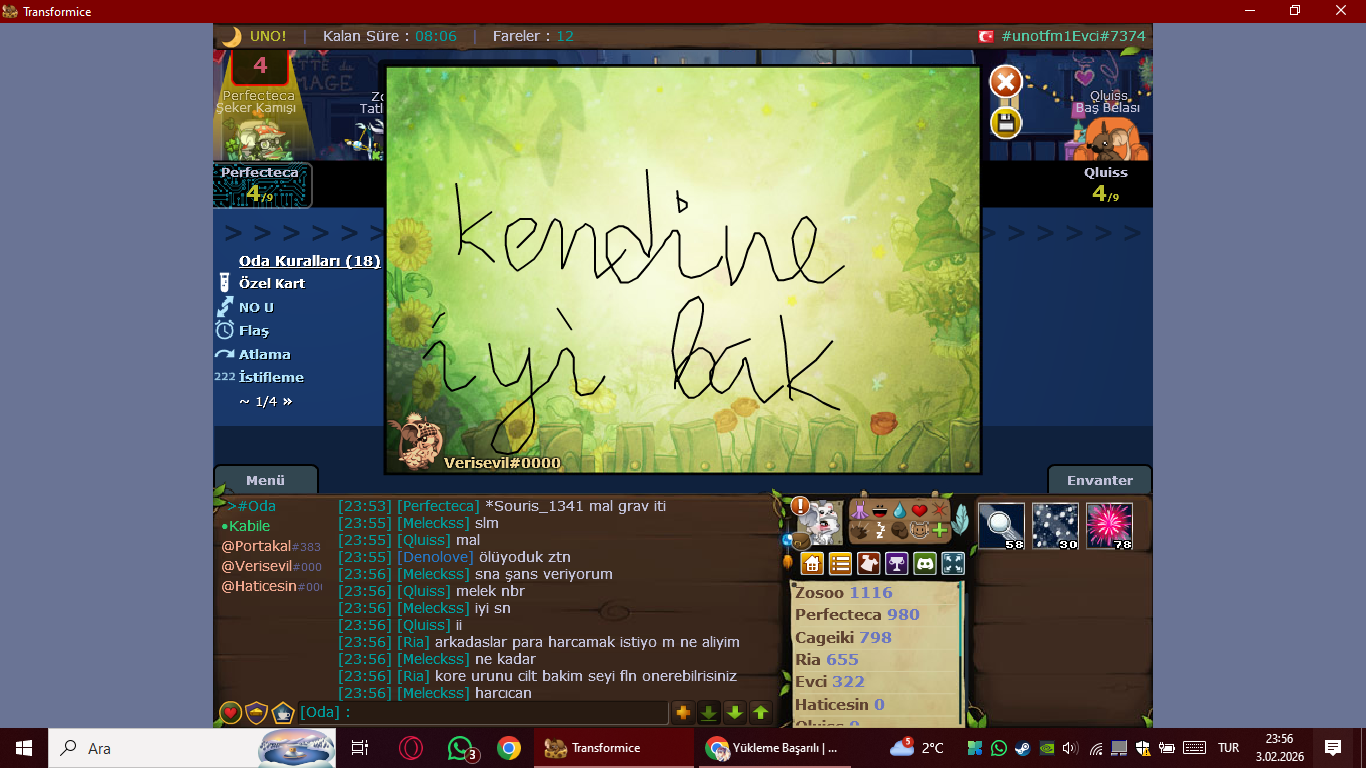Image resolution: width=1366 pixels, height=768 pixels.
Task: Click the red heart icon beside chat input
Action: pyautogui.click(x=231, y=712)
